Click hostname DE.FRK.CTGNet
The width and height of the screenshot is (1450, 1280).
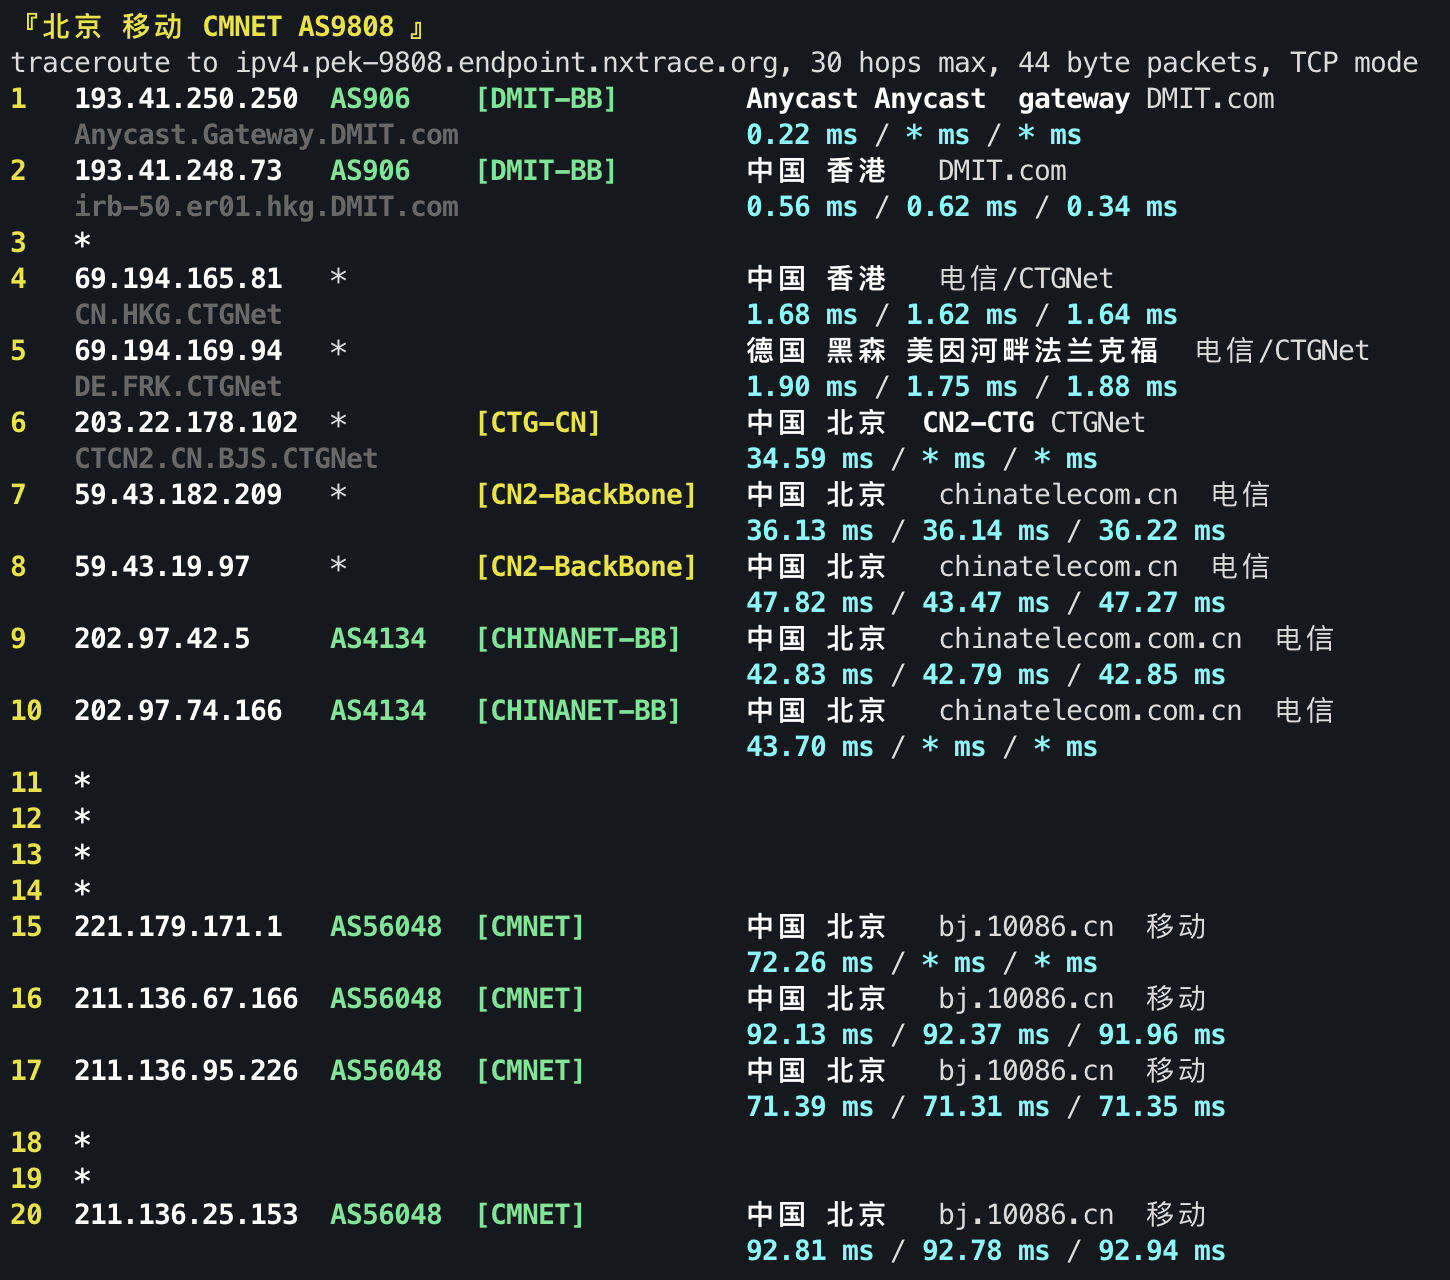coord(178,387)
